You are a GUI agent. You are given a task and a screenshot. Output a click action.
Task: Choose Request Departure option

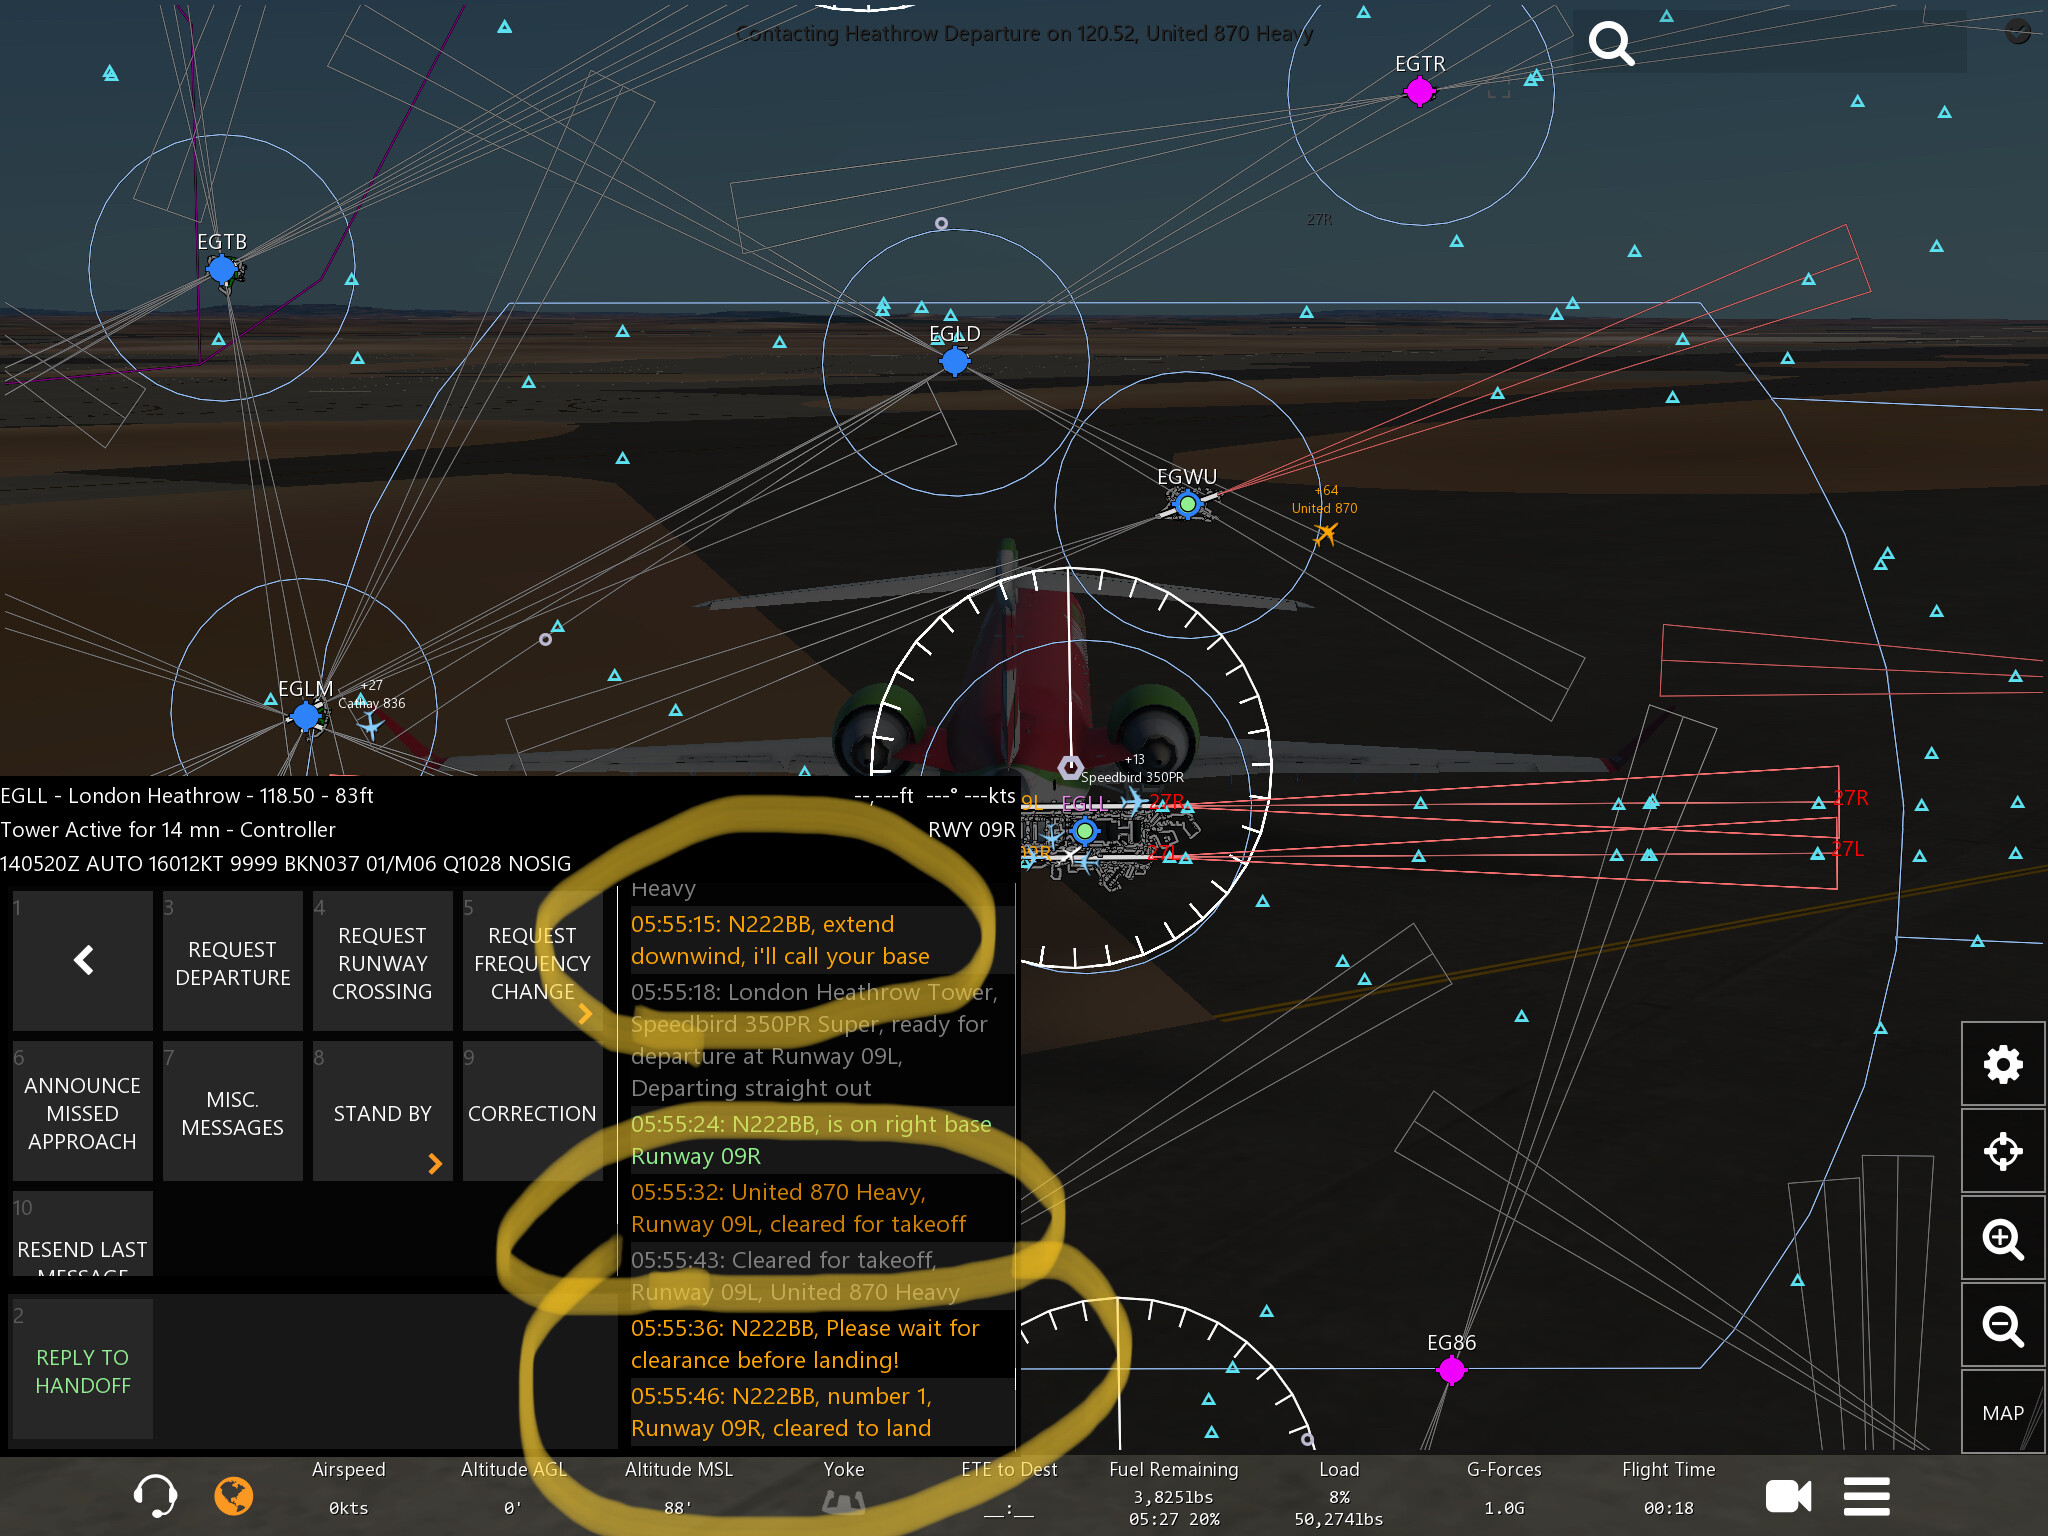pos(232,962)
